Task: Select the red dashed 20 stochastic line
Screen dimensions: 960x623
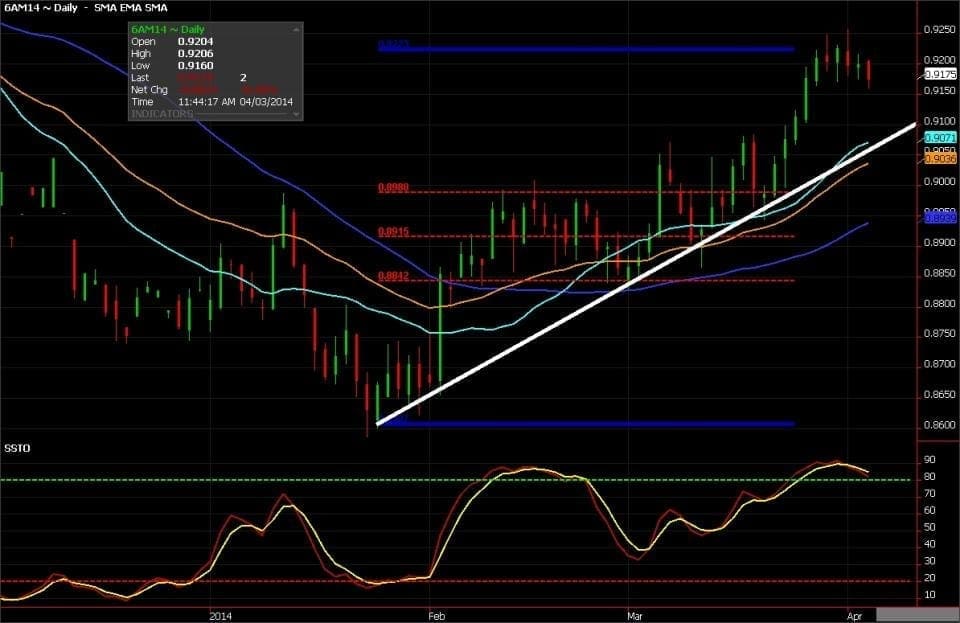Action: (456, 581)
